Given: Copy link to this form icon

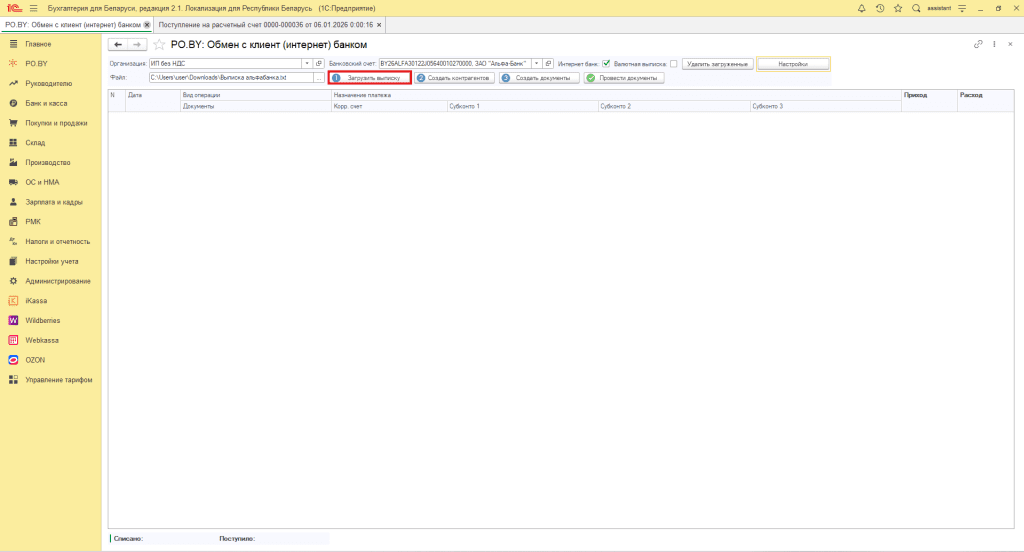Looking at the screenshot, I should (978, 45).
